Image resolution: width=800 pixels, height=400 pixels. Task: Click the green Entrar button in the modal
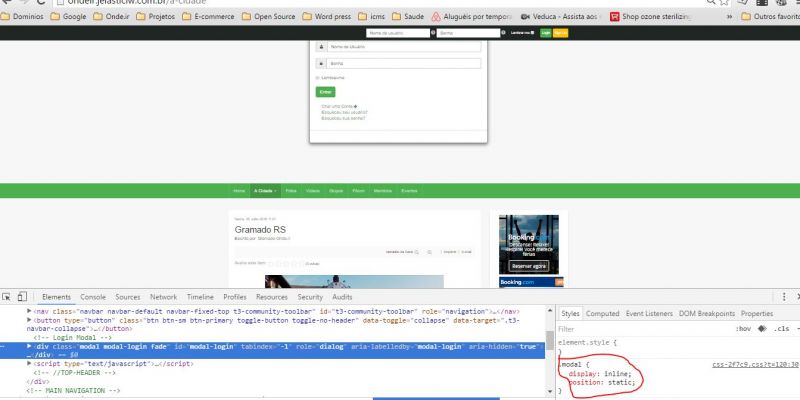[326, 92]
